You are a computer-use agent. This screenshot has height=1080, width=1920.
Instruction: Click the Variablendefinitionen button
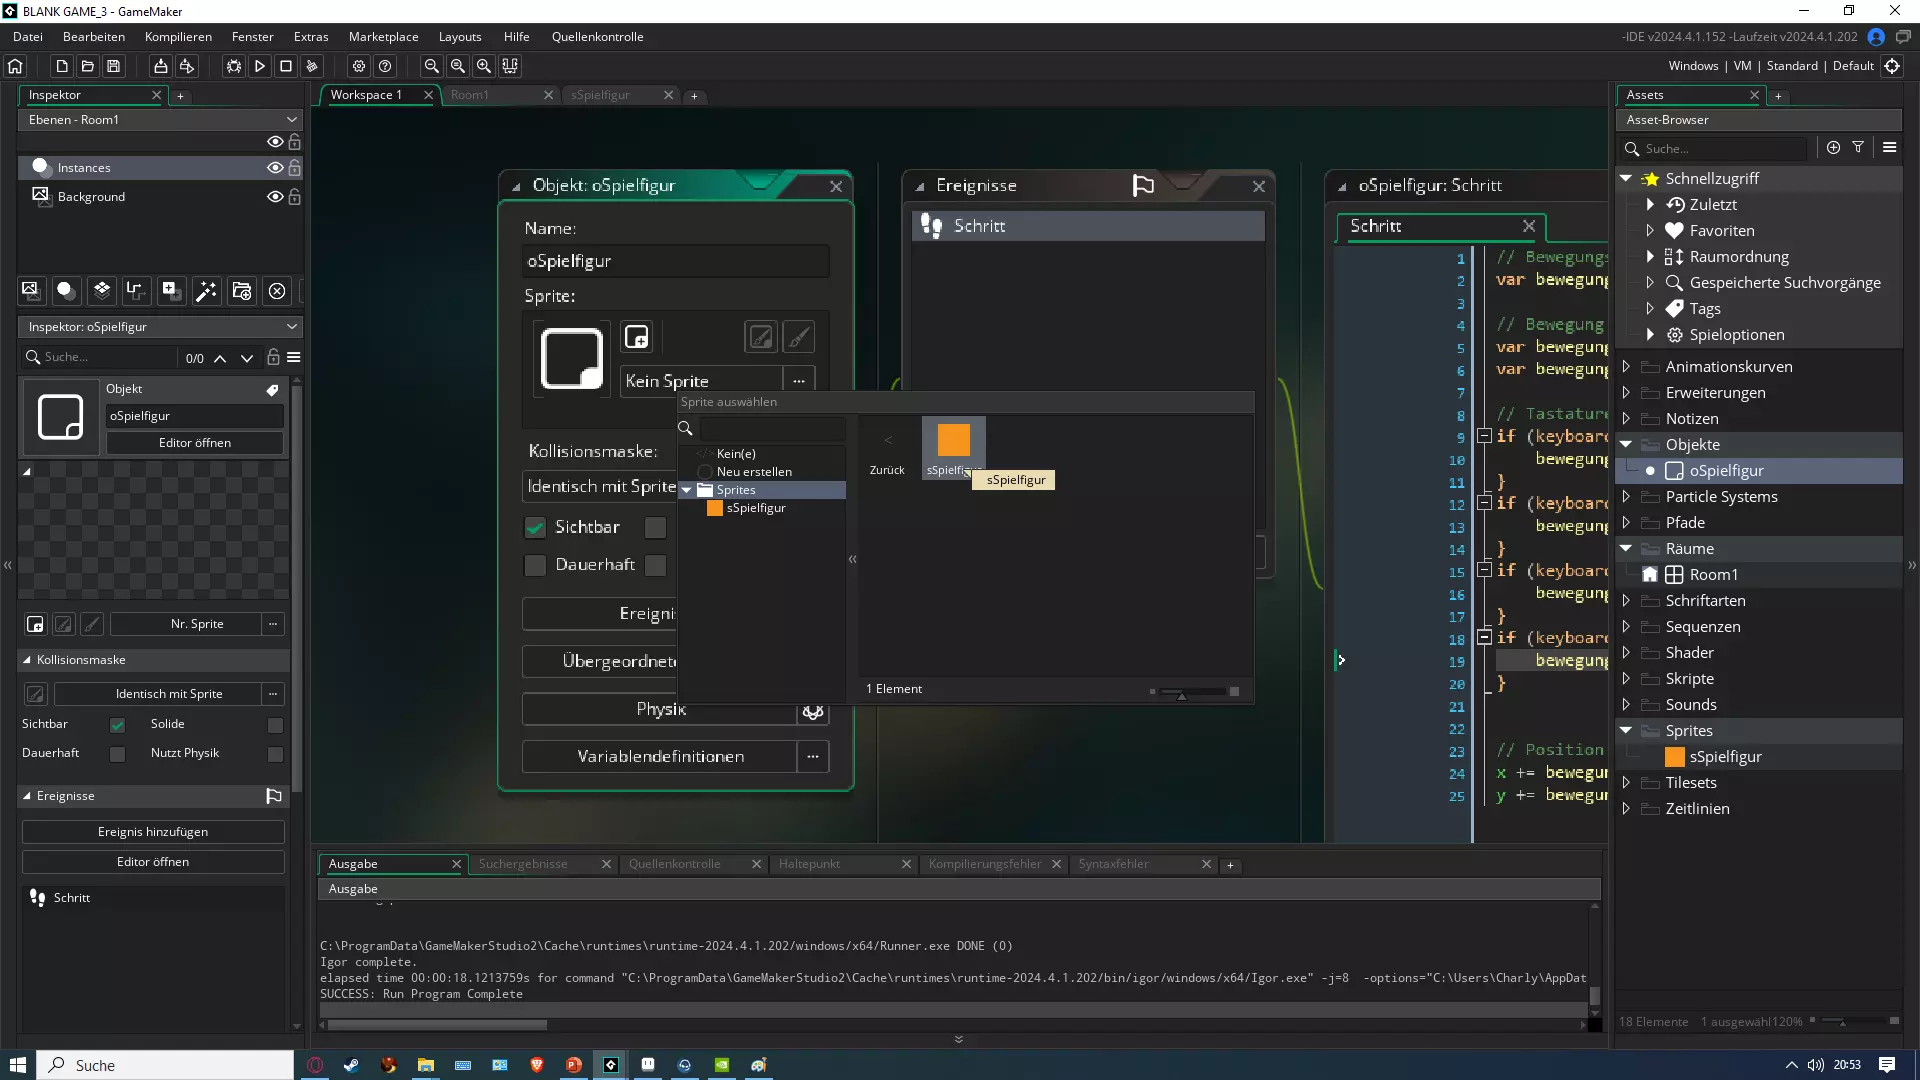point(660,757)
